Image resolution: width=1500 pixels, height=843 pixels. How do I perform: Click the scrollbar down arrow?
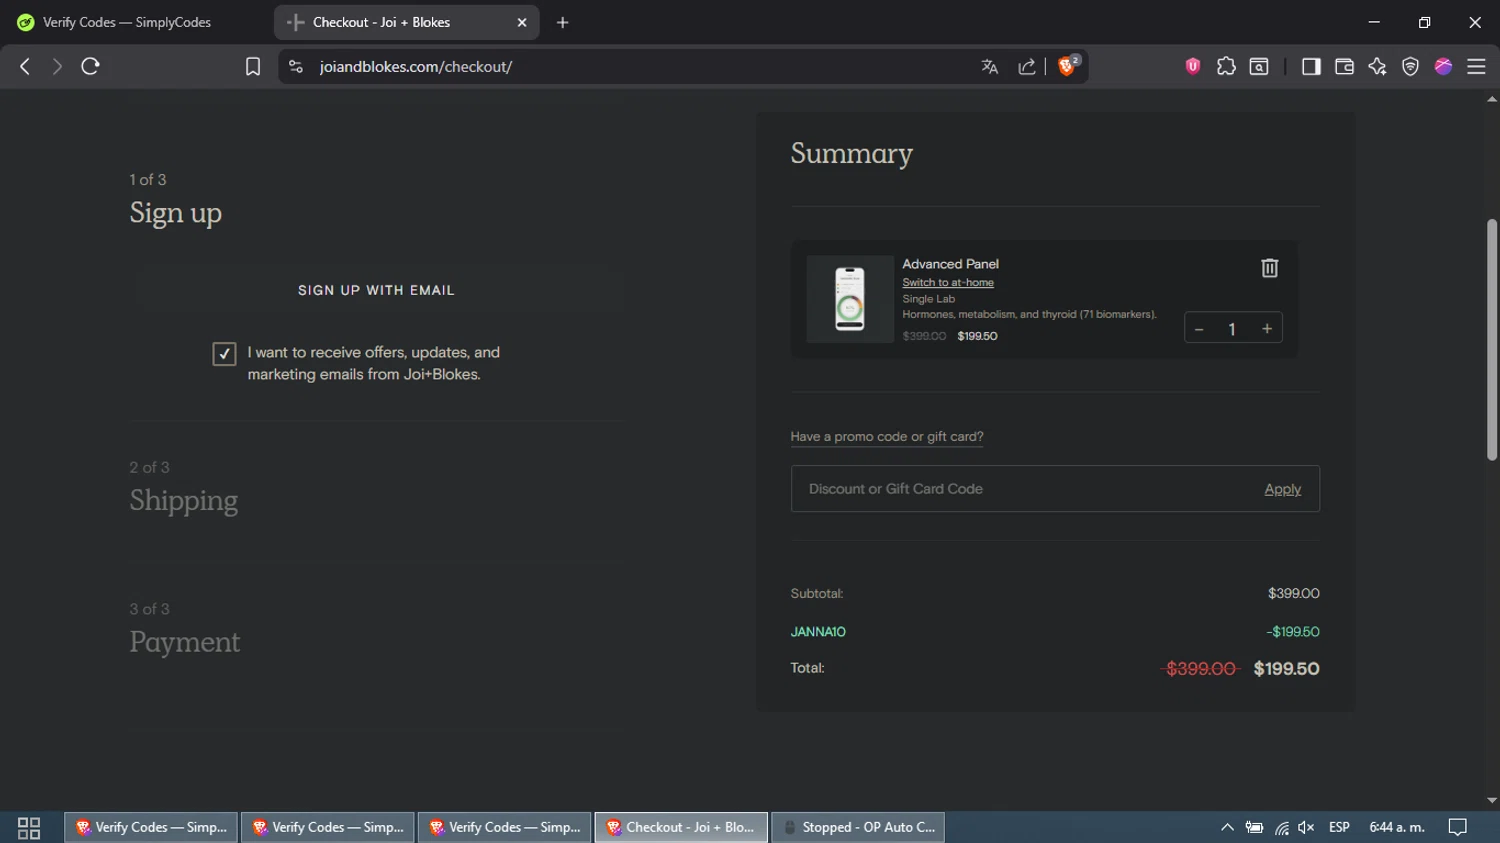click(1492, 800)
